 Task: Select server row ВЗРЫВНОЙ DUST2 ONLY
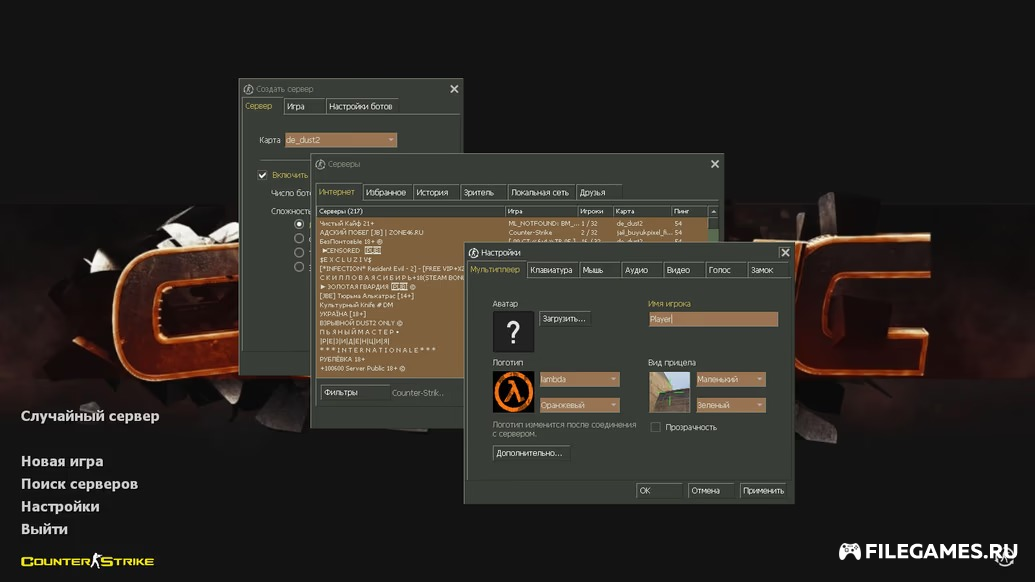[x=391, y=323]
